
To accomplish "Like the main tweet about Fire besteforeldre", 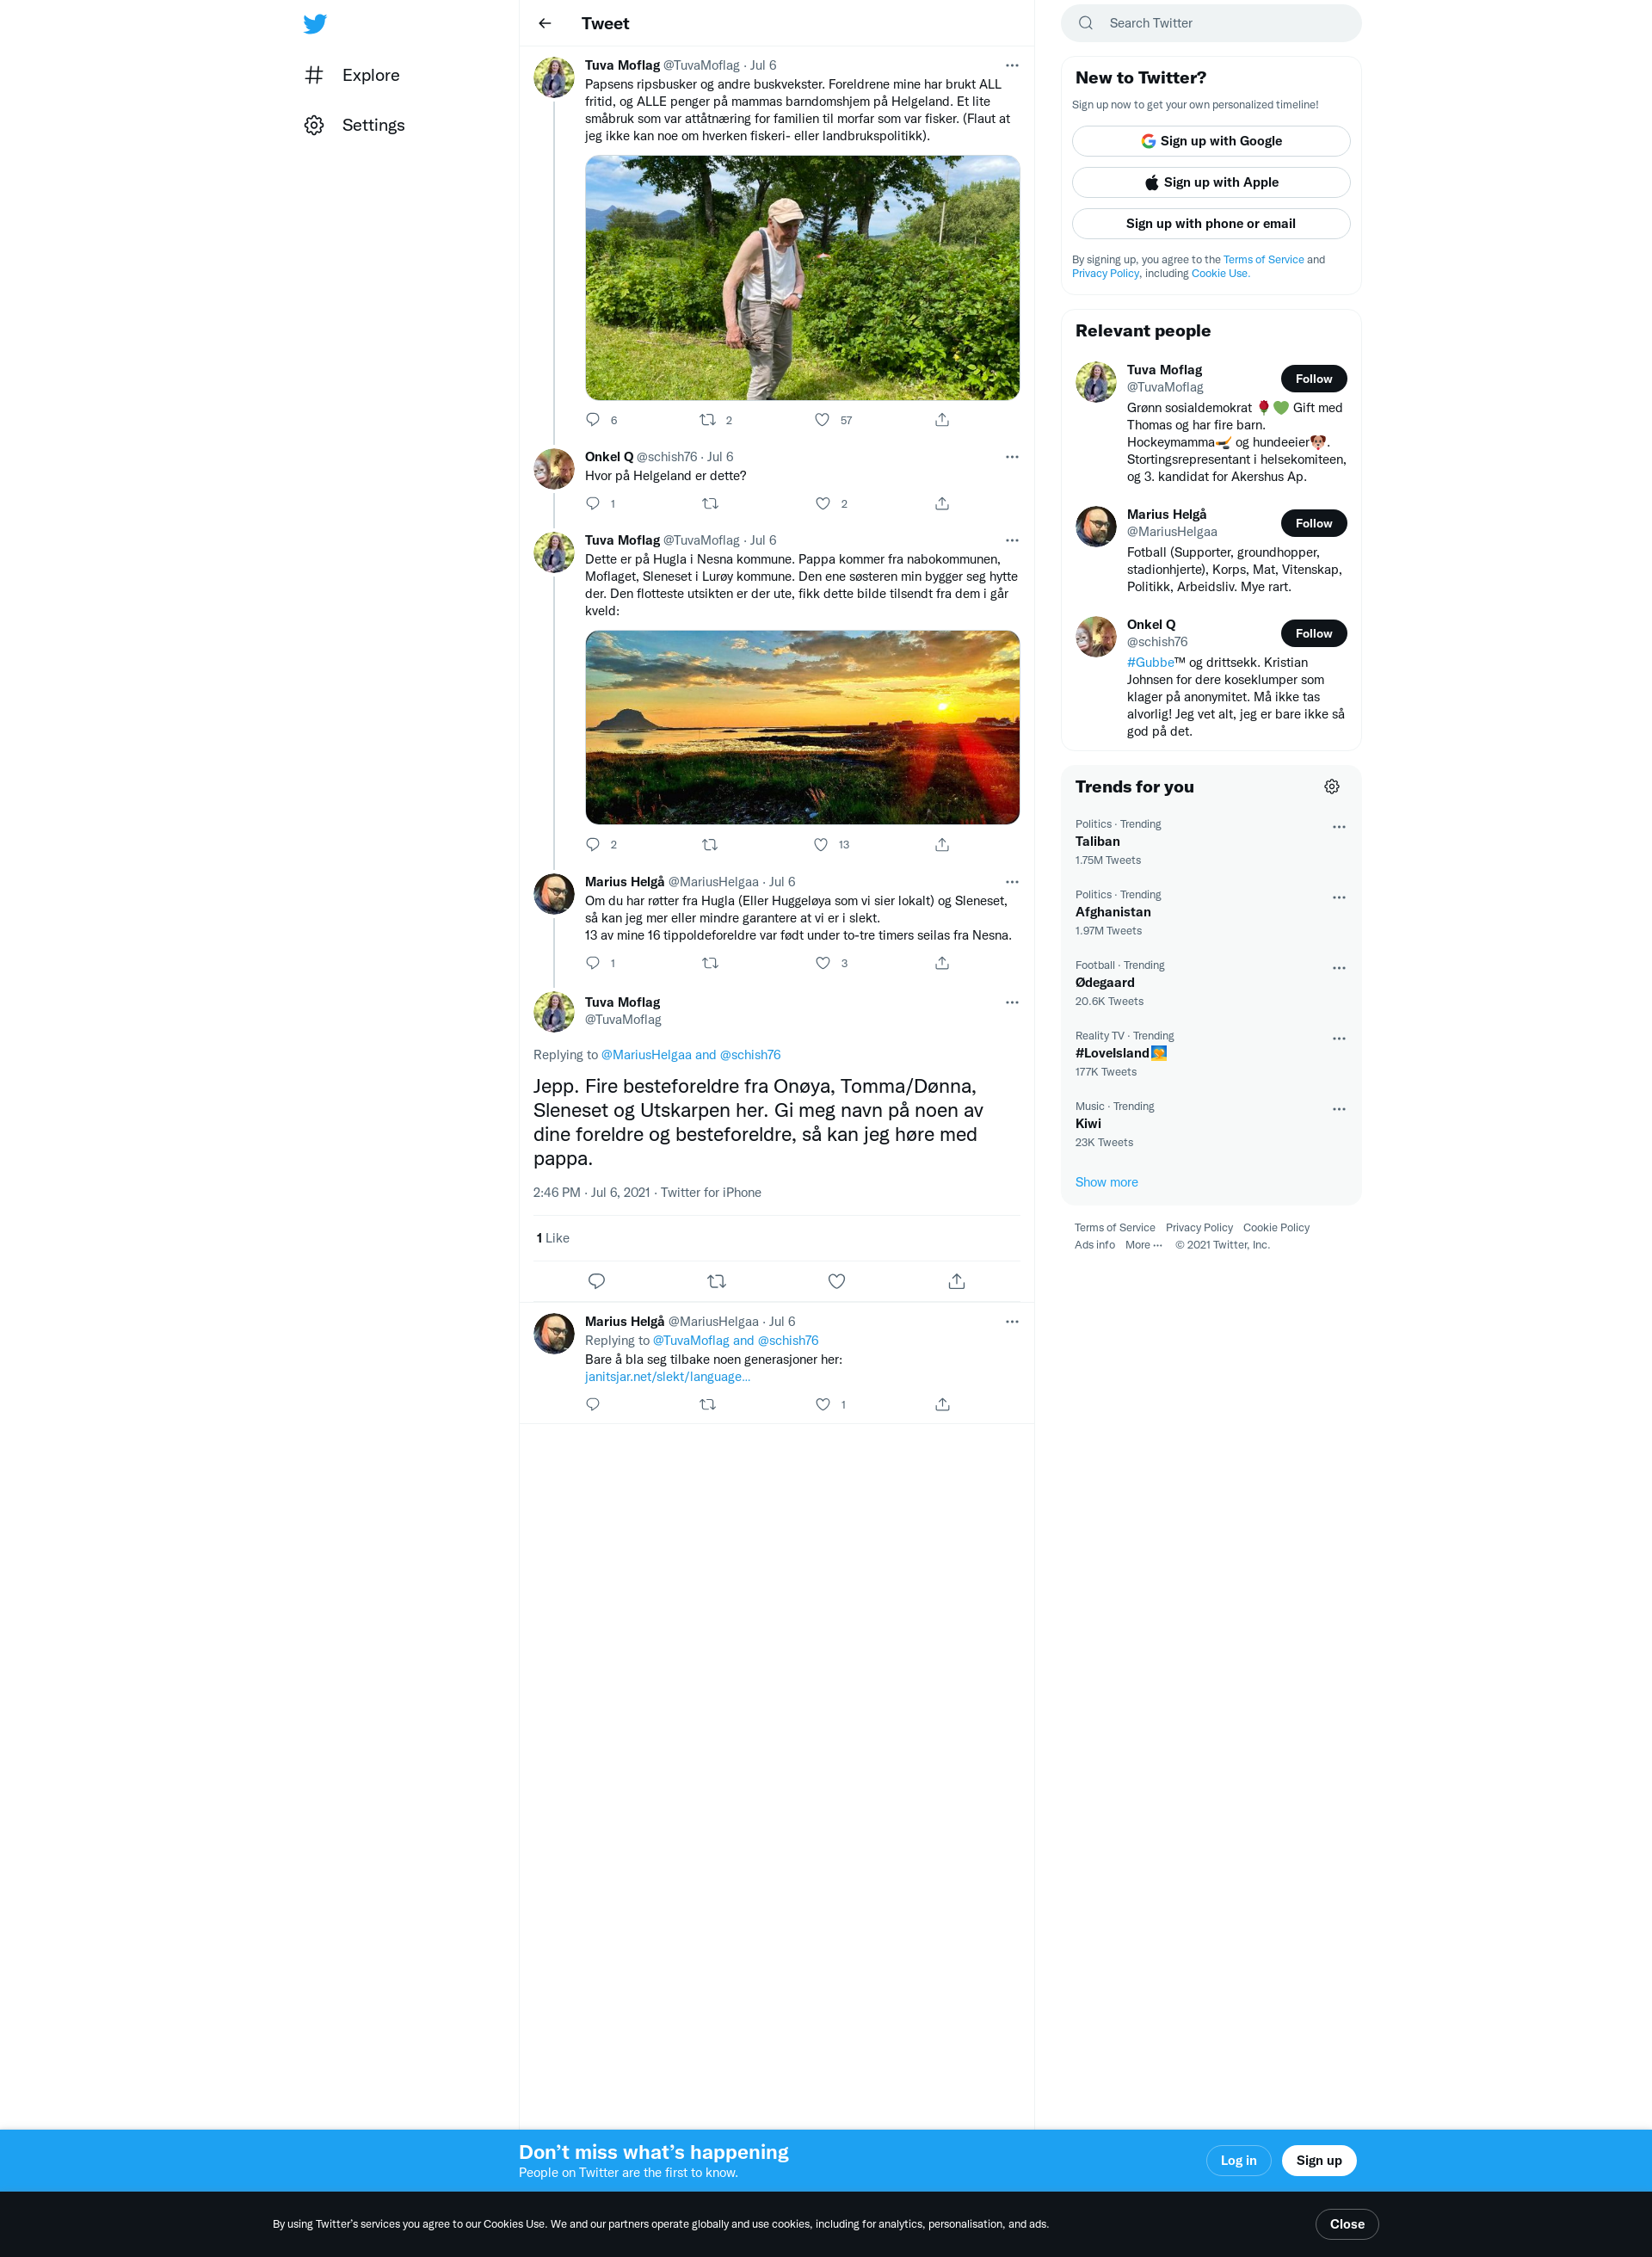I will click(x=837, y=1281).
